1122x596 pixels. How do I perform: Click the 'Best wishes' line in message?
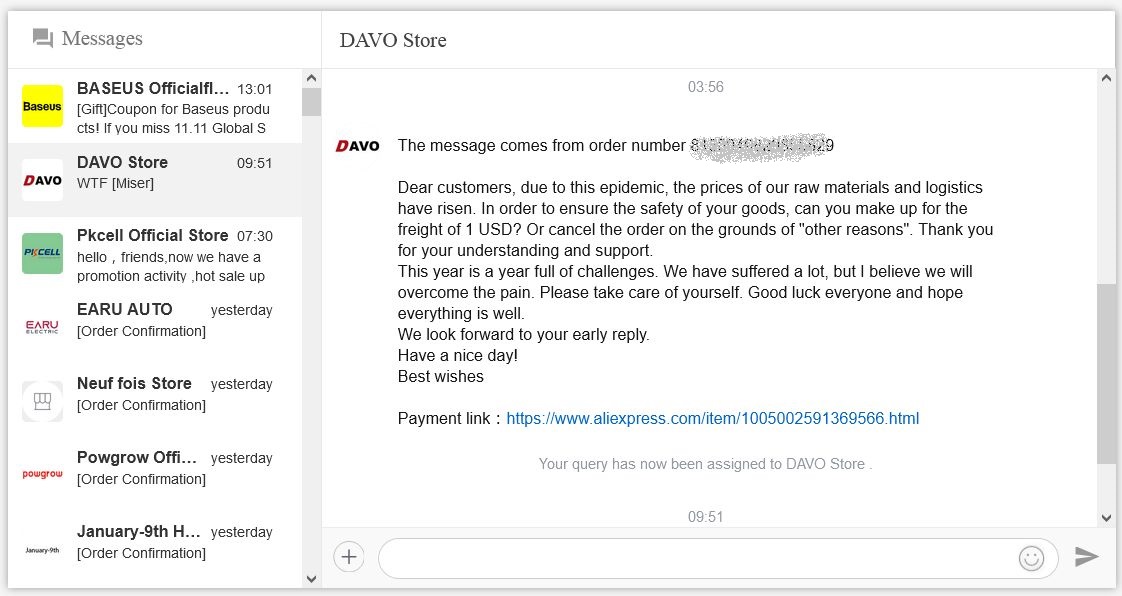(x=441, y=376)
